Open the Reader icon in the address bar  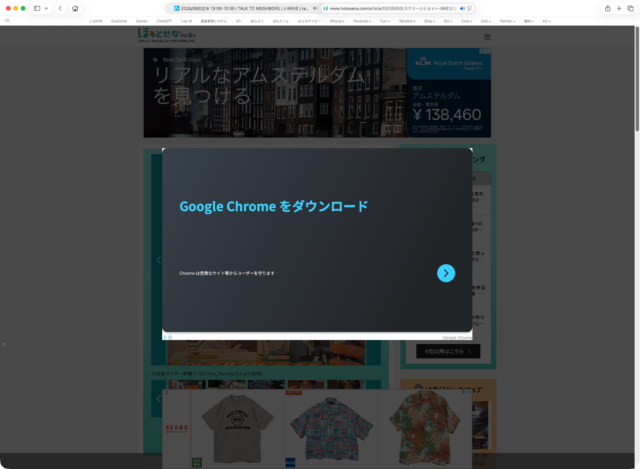469,8
